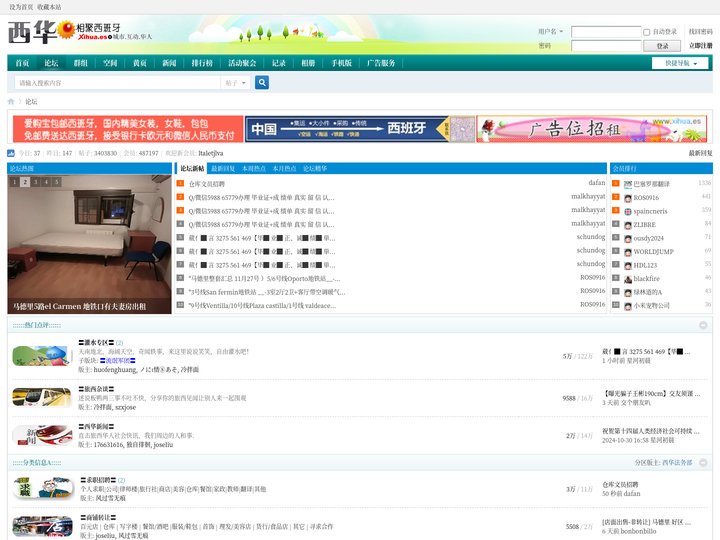Screen dimensions: 720x540
Task: Open the 商铺转让 forum icon
Action: click(42, 526)
